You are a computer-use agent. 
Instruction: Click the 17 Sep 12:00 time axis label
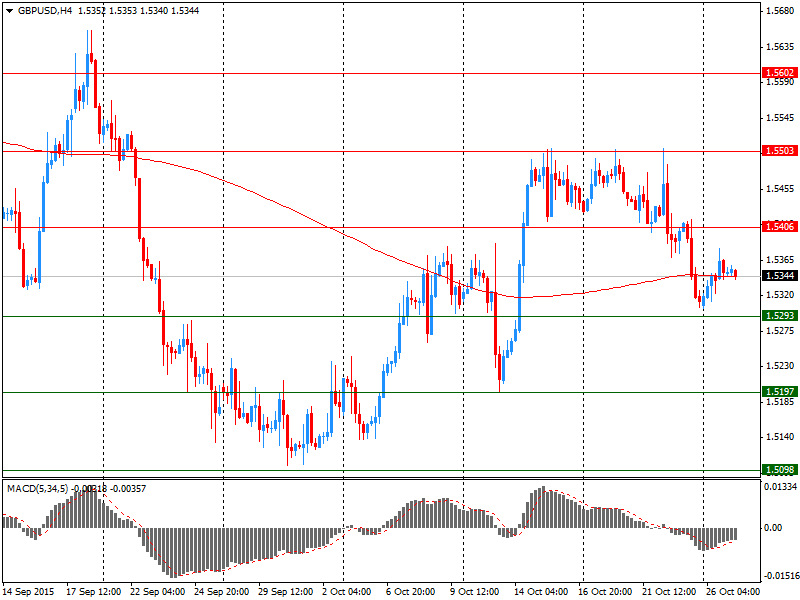(94, 592)
